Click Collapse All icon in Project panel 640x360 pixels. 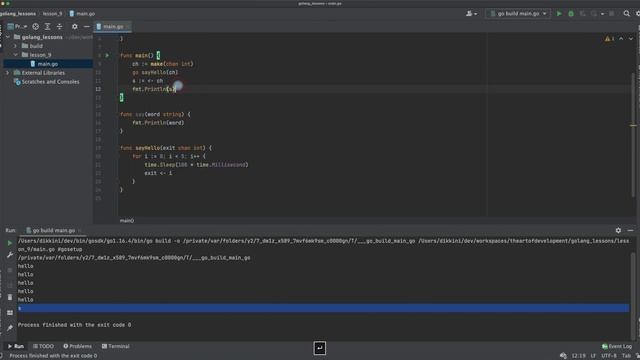60,27
